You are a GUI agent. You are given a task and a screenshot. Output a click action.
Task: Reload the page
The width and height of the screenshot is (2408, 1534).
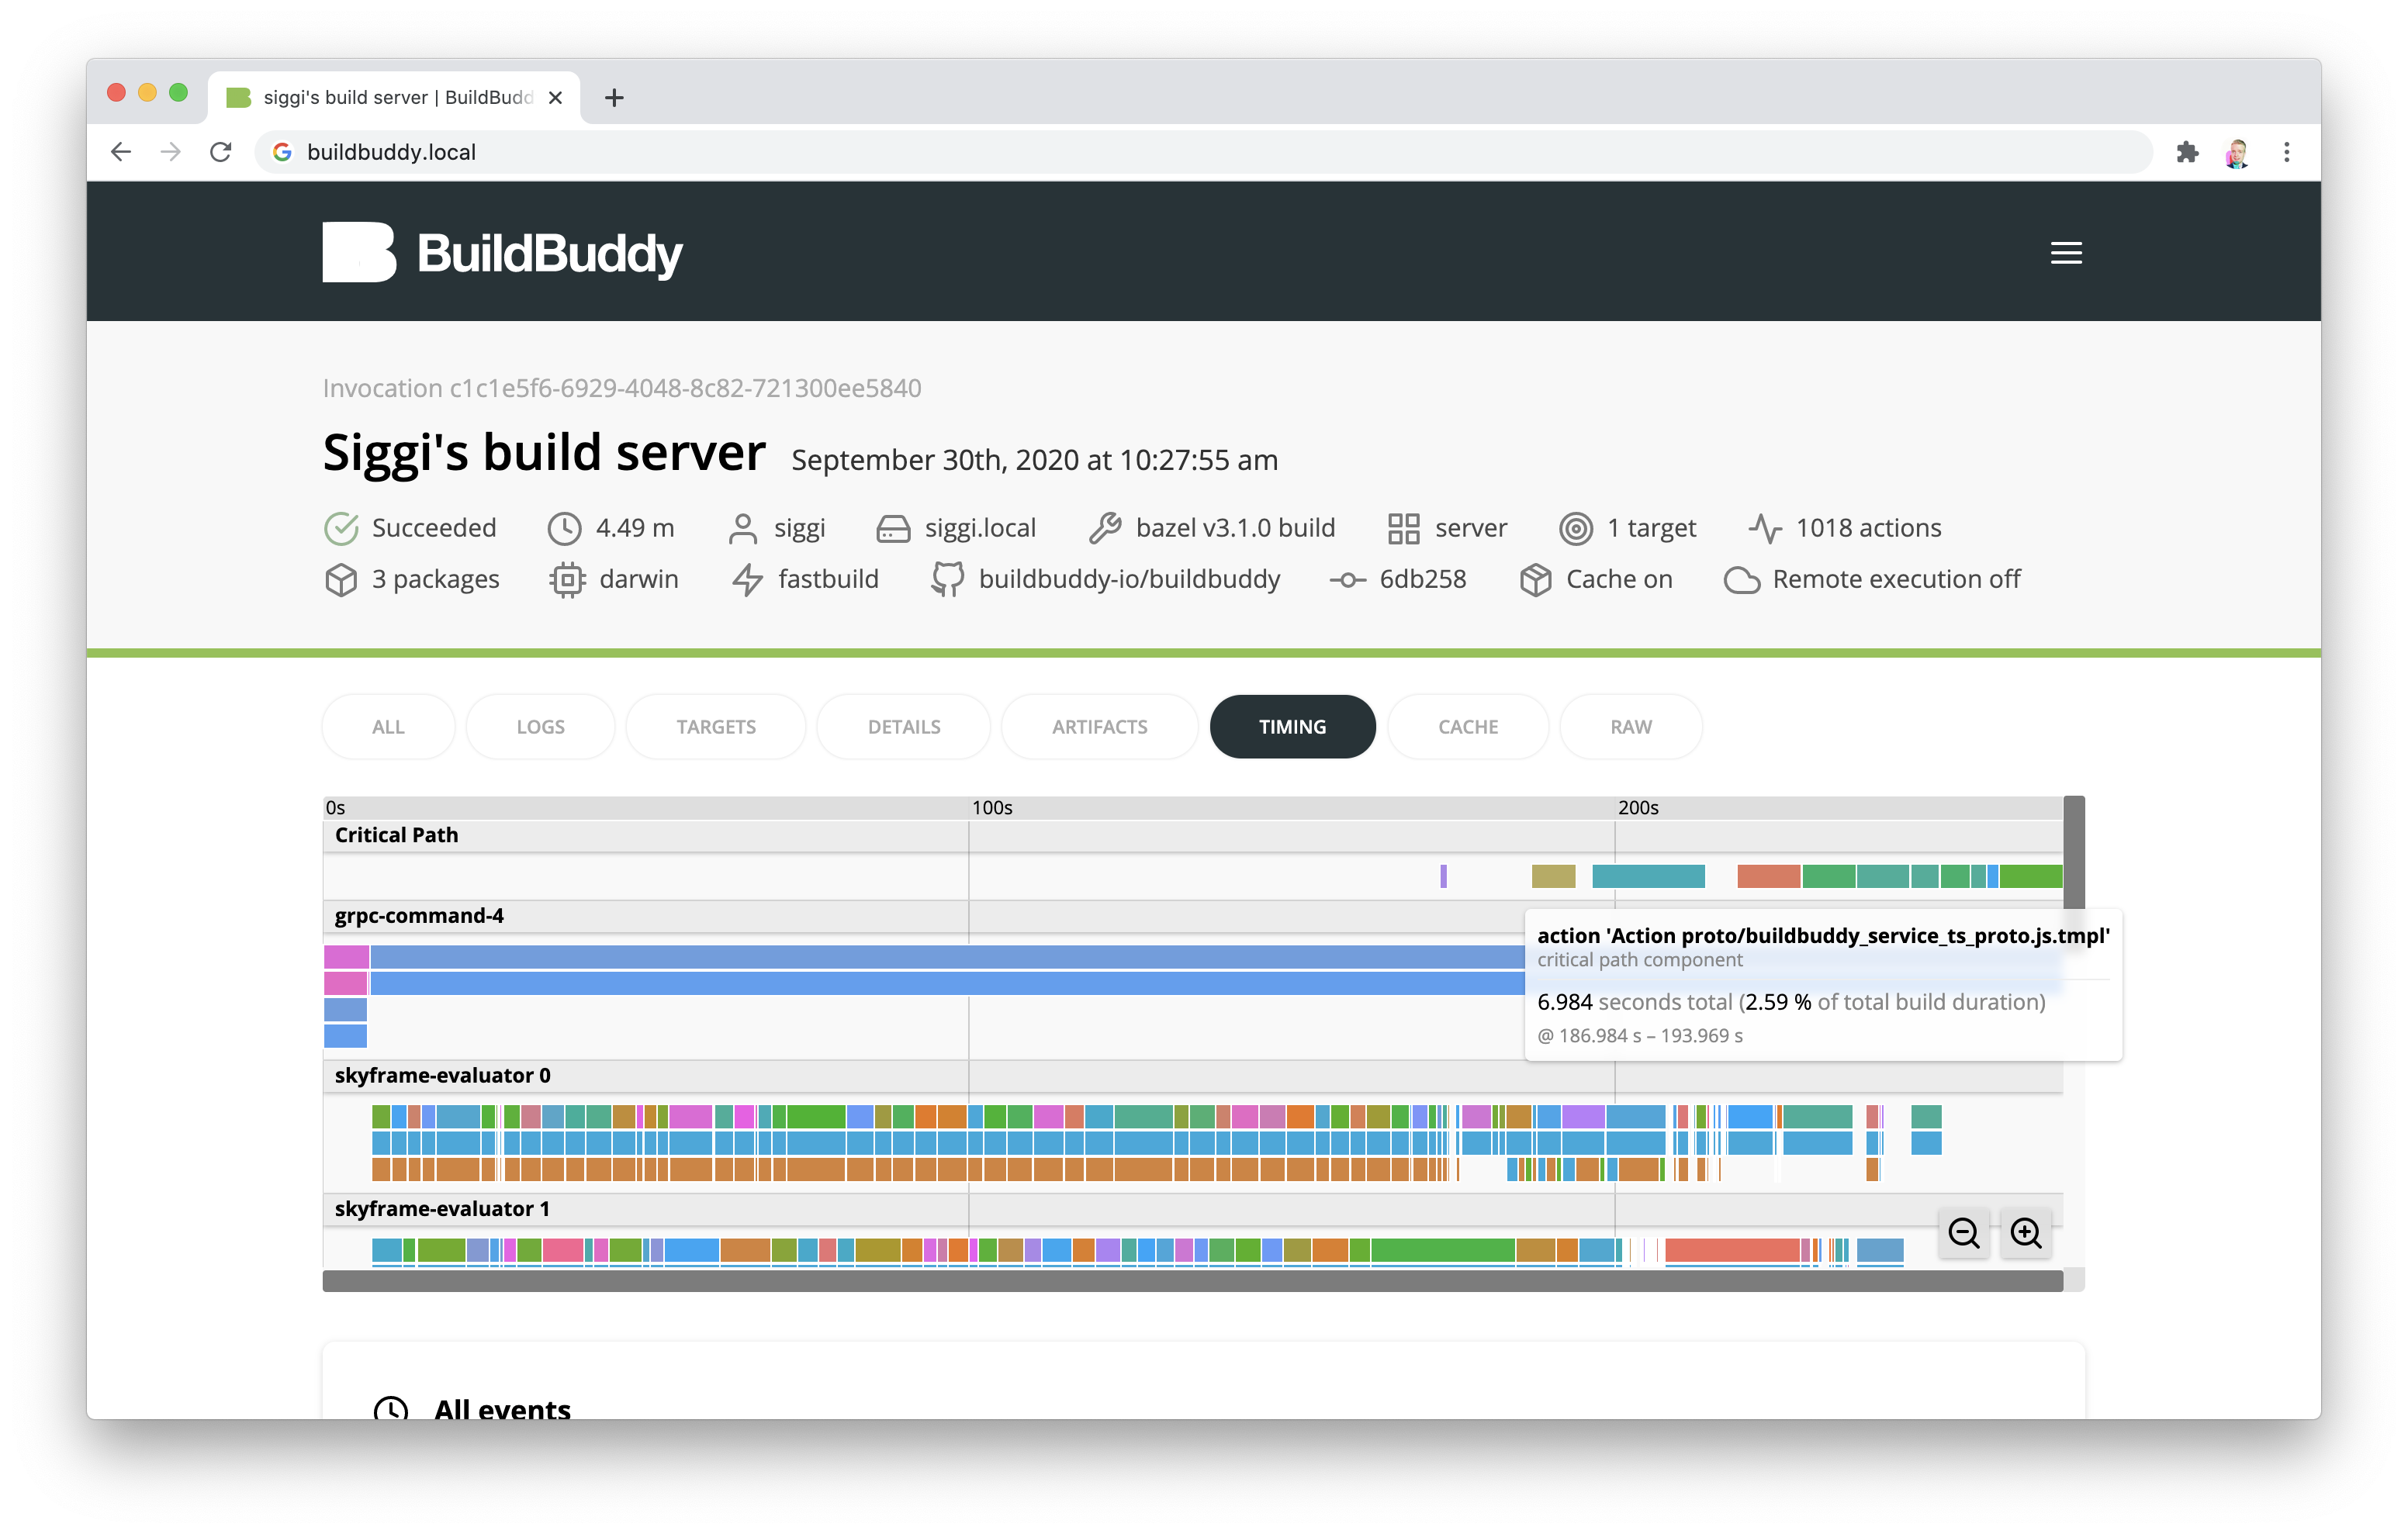tap(221, 152)
